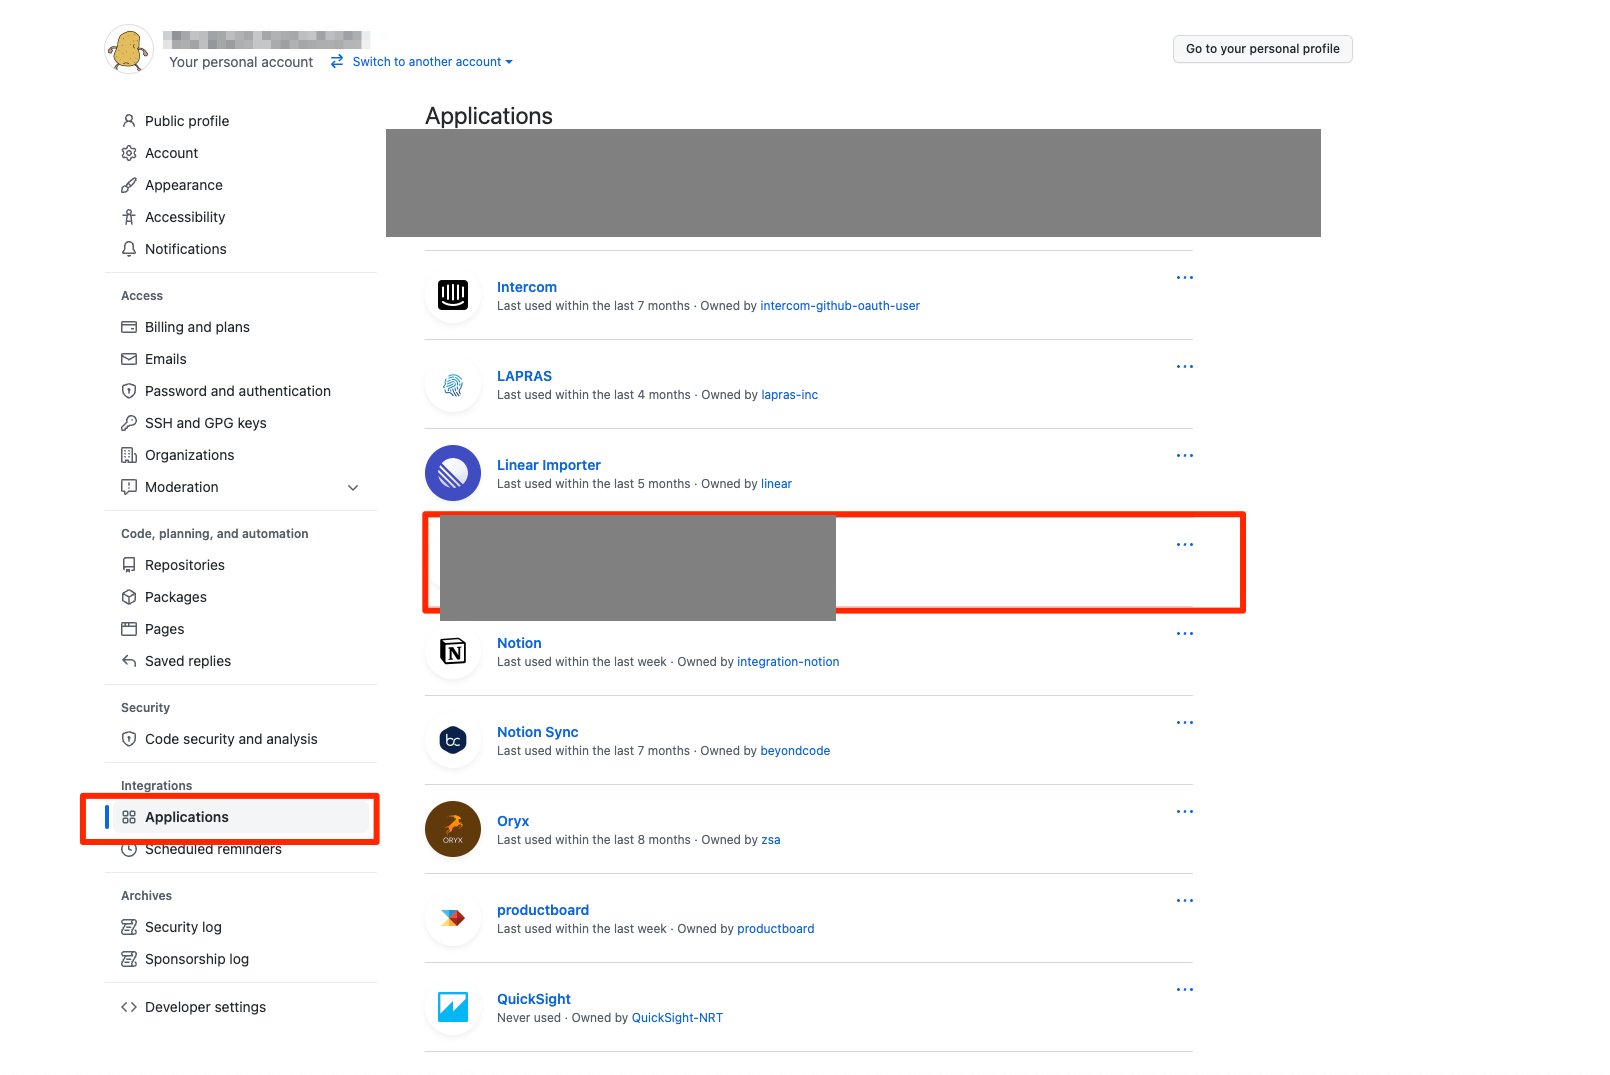Open options menu for Oryx row
Screen dimensions: 1610x1075
coord(1185,812)
